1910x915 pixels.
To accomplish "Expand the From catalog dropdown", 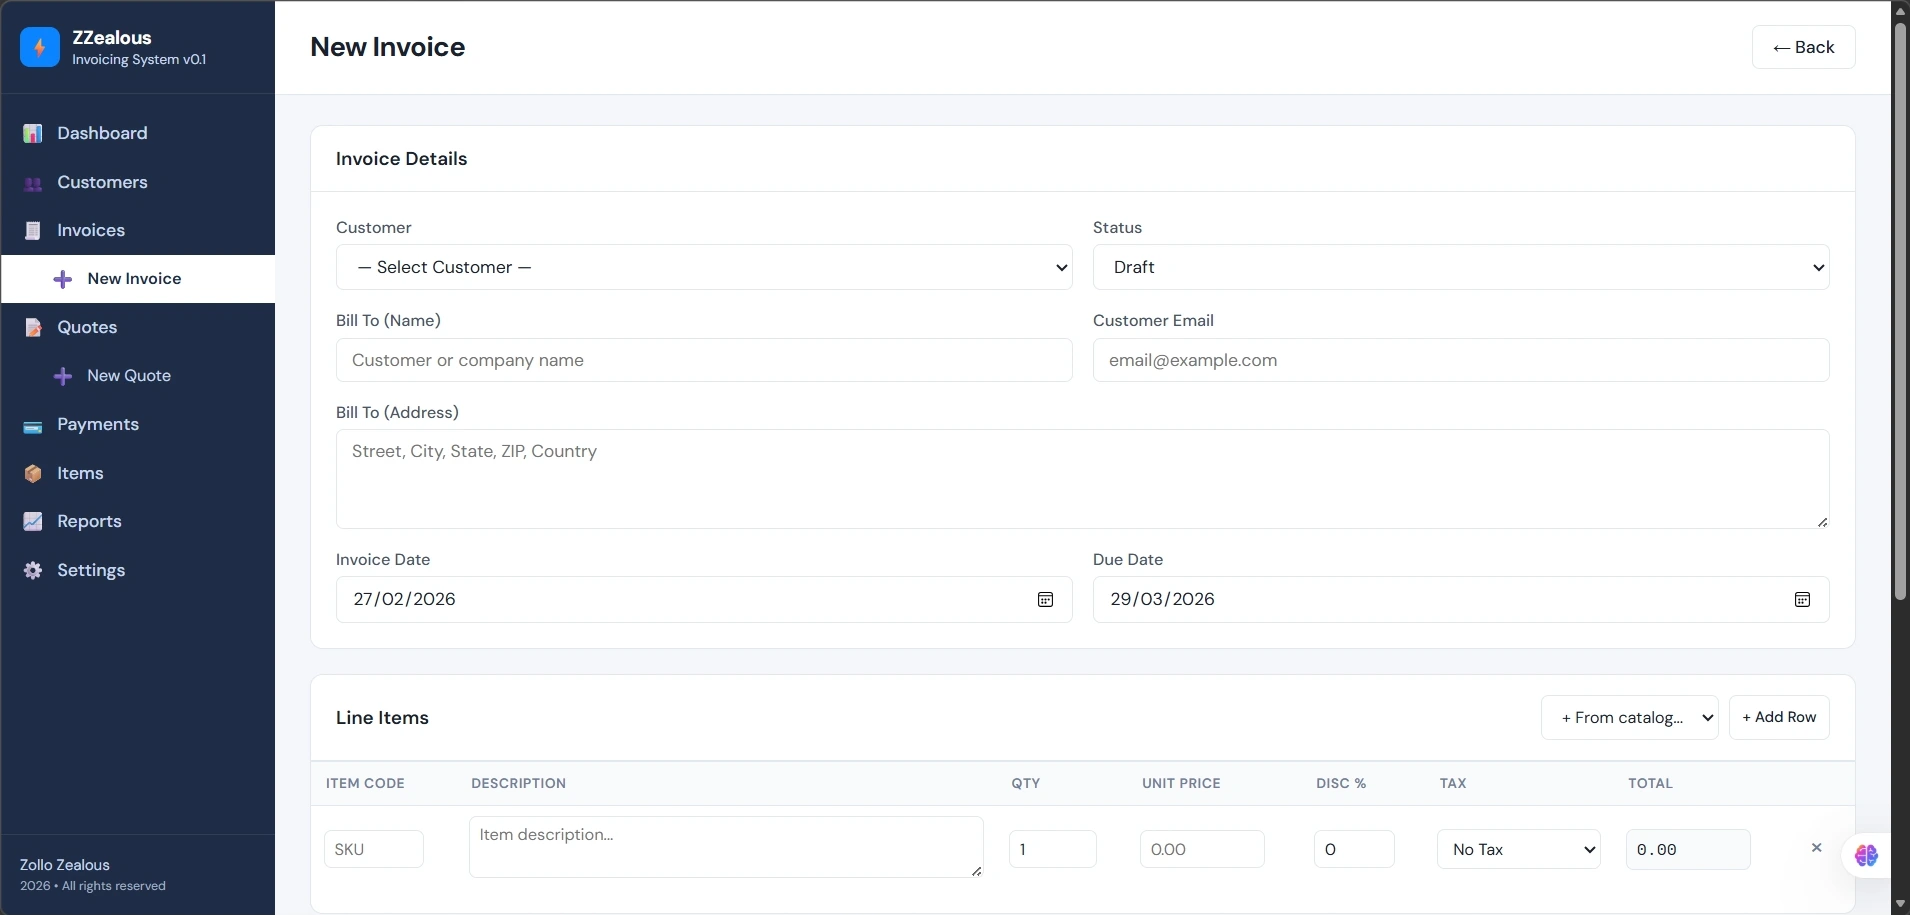I will coord(1630,718).
